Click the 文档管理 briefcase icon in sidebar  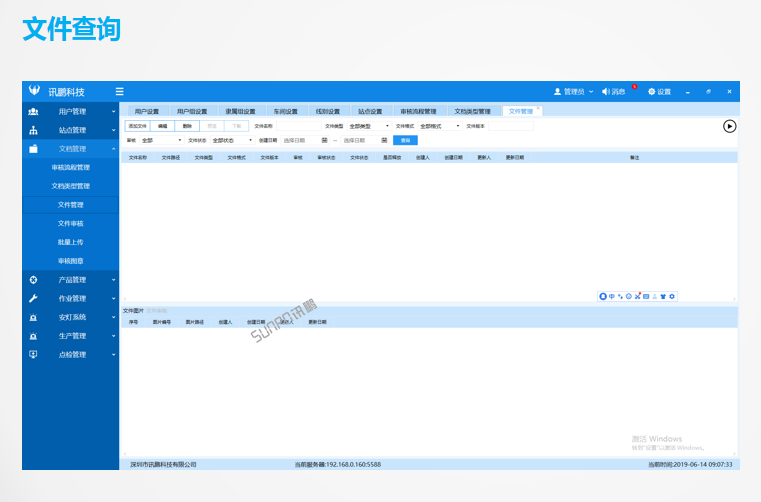pos(33,148)
